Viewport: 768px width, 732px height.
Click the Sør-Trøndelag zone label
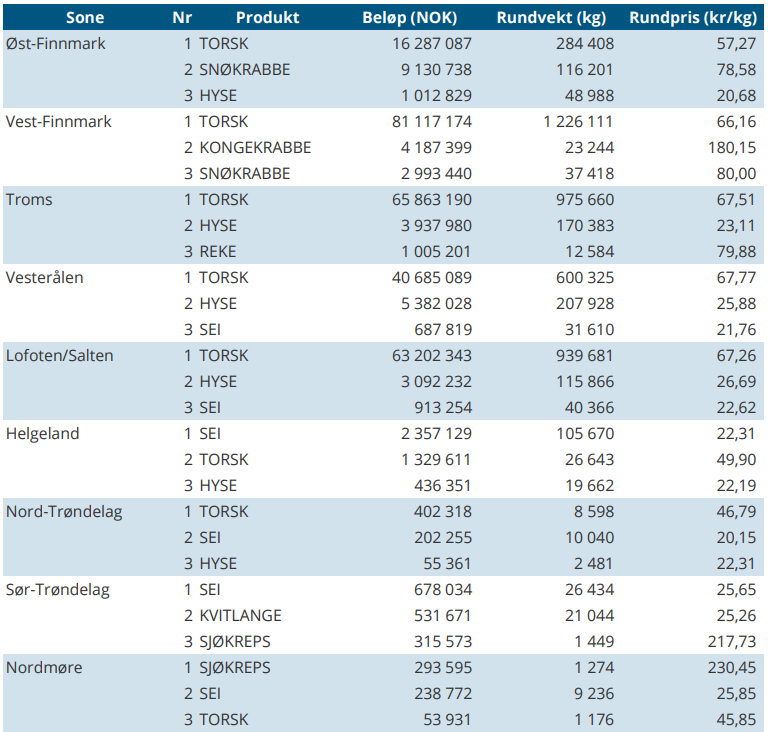coord(58,590)
